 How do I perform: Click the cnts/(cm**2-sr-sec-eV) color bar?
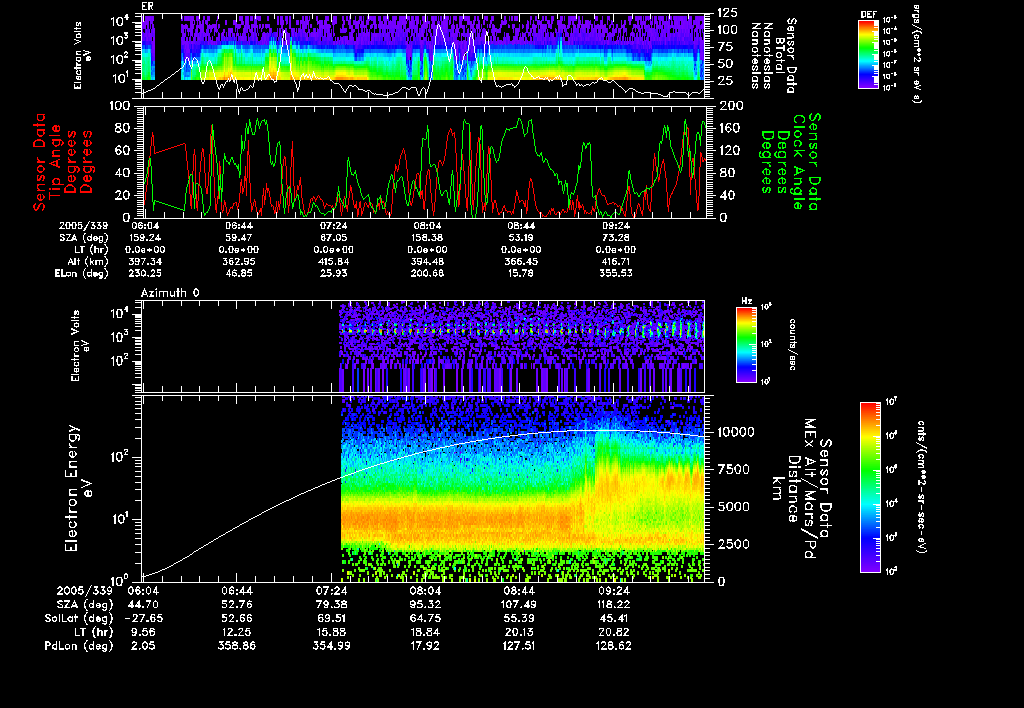870,488
